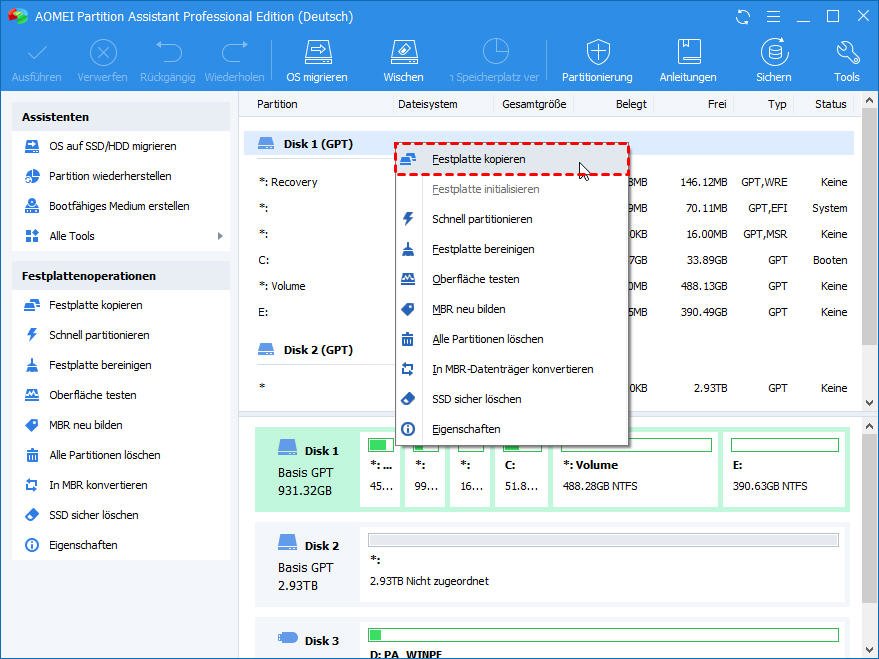Click partition list scrollbar down arrow
This screenshot has width=879, height=659.
[869, 402]
